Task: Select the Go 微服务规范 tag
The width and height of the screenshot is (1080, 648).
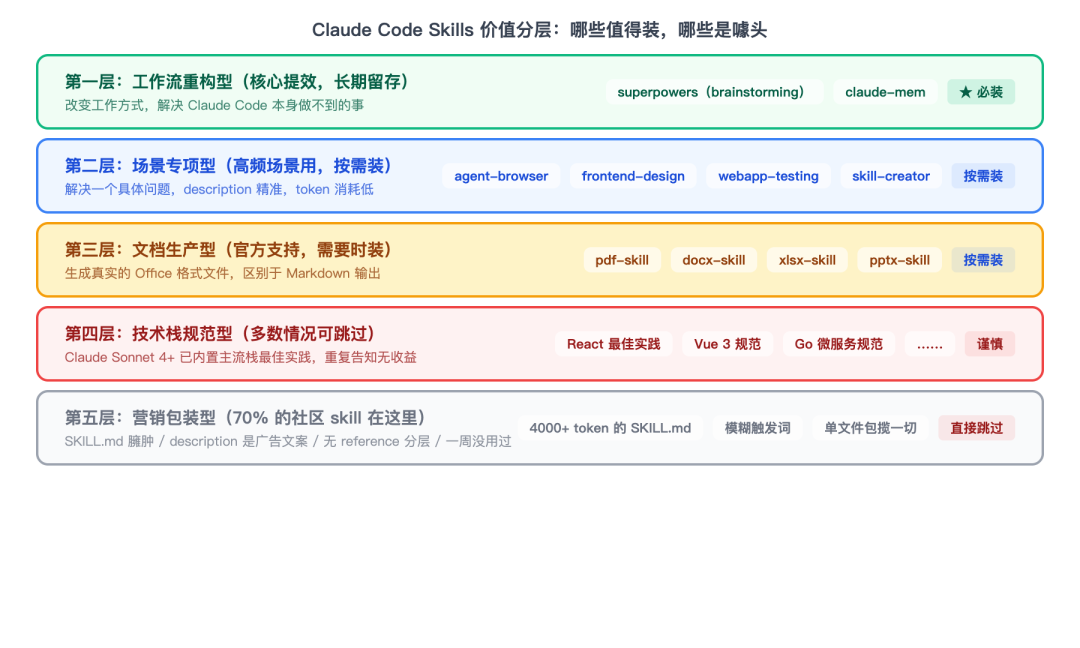Action: (x=839, y=344)
